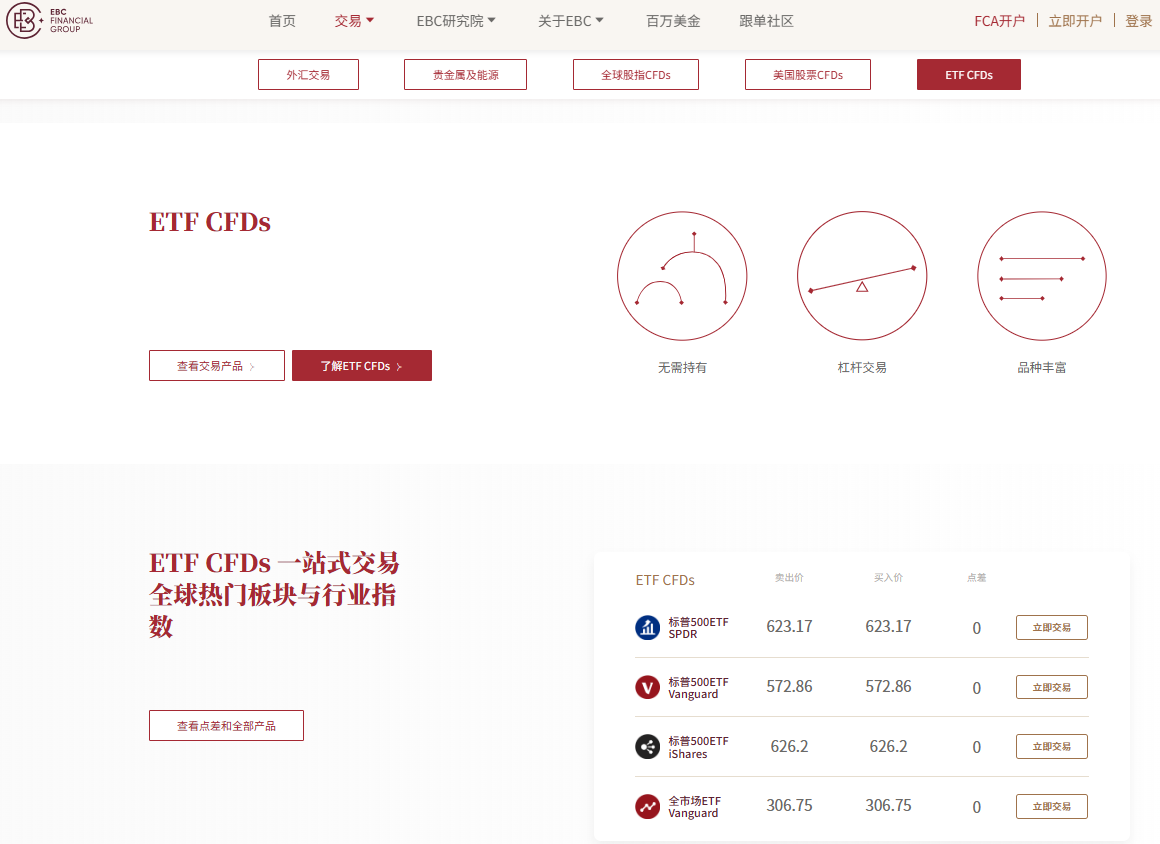Click the large ETF CFDs heading
This screenshot has width=1160, height=844.
click(210, 222)
